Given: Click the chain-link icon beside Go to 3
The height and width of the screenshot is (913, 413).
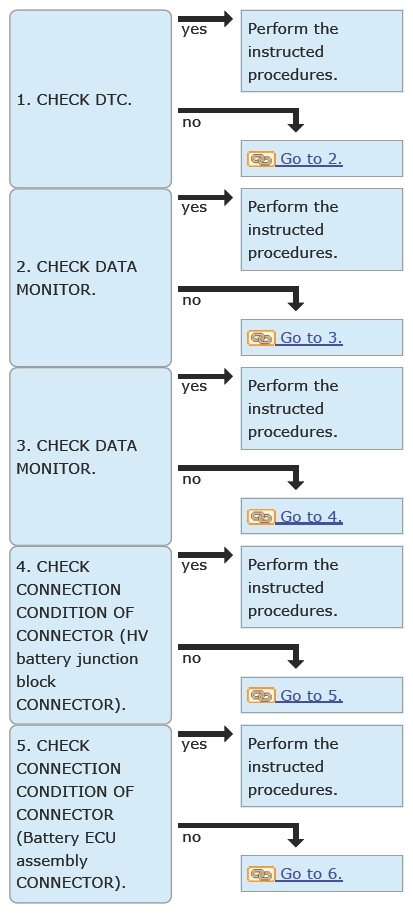Looking at the screenshot, I should (261, 338).
